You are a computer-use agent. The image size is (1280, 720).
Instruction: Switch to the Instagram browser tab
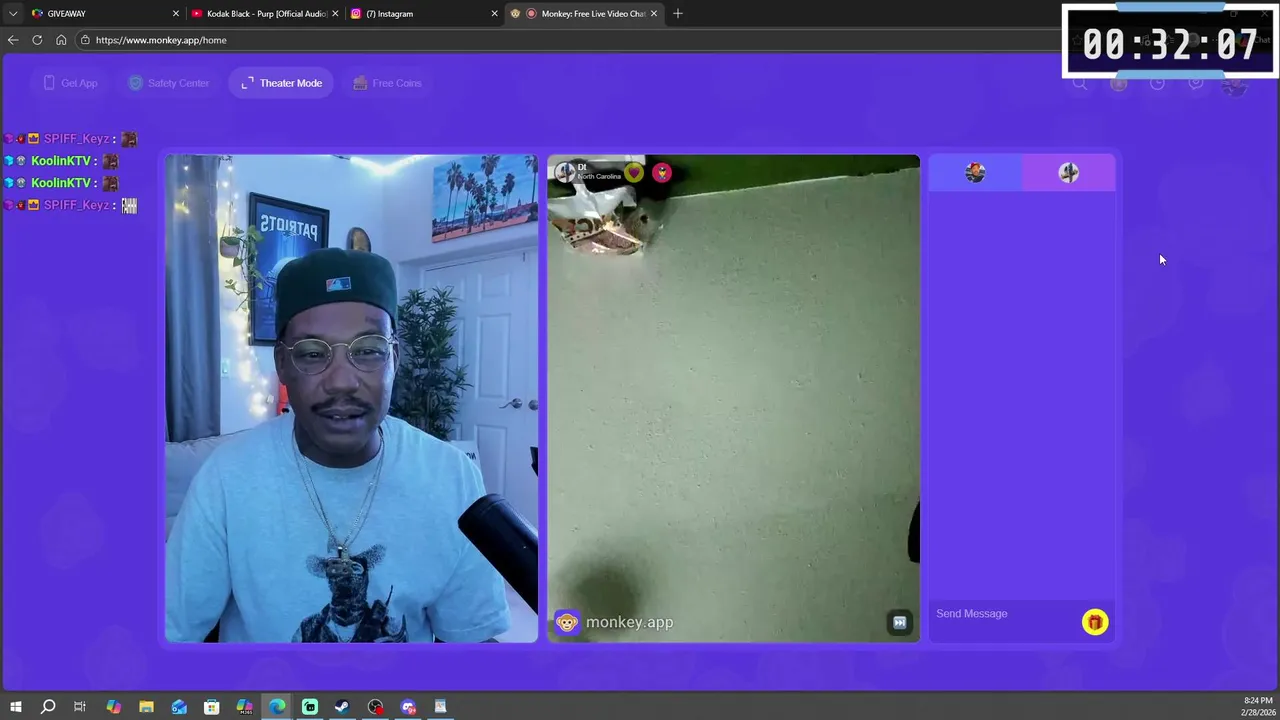pyautogui.click(x=423, y=14)
